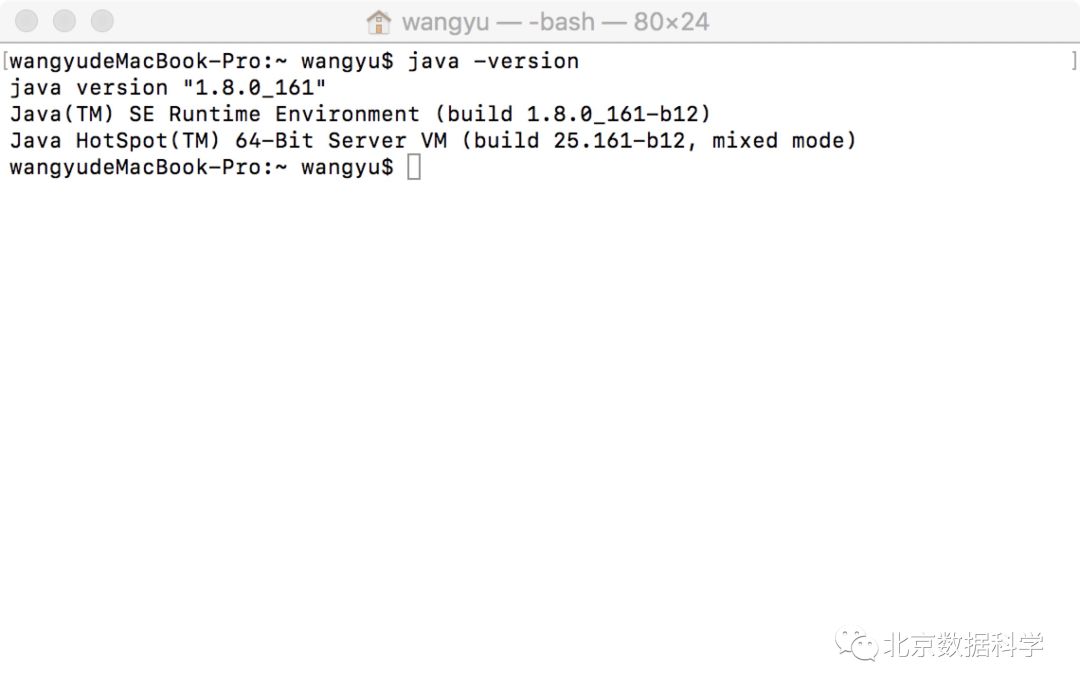Click the "80×24" window size text
1080x693 pixels.
671,21
